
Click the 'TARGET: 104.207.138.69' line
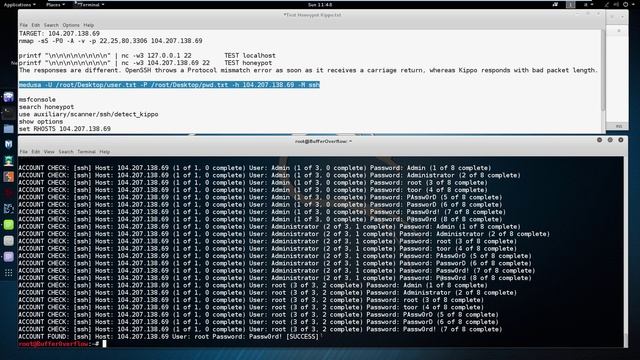tap(59, 33)
